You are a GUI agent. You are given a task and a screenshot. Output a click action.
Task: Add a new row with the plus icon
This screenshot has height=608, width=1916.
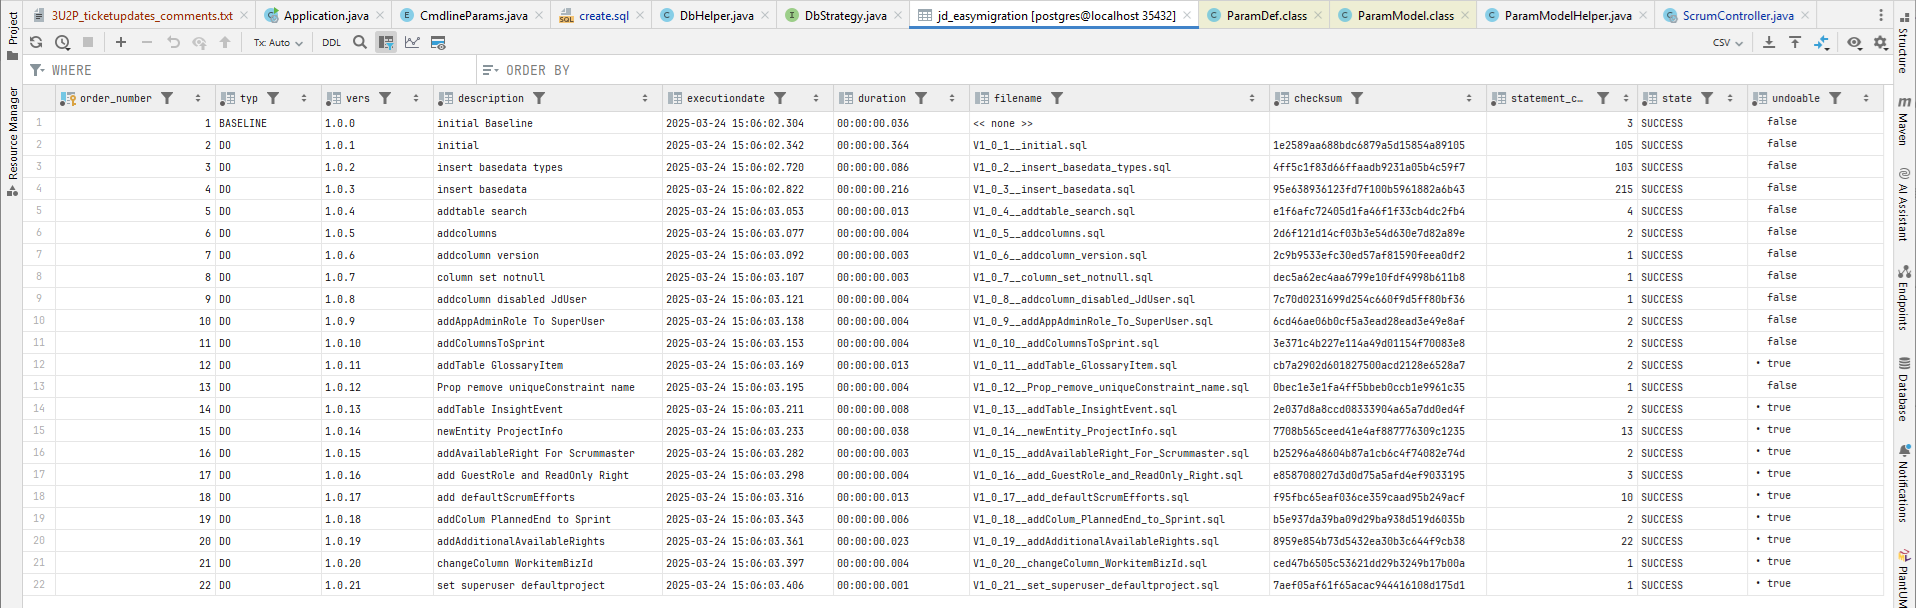121,42
